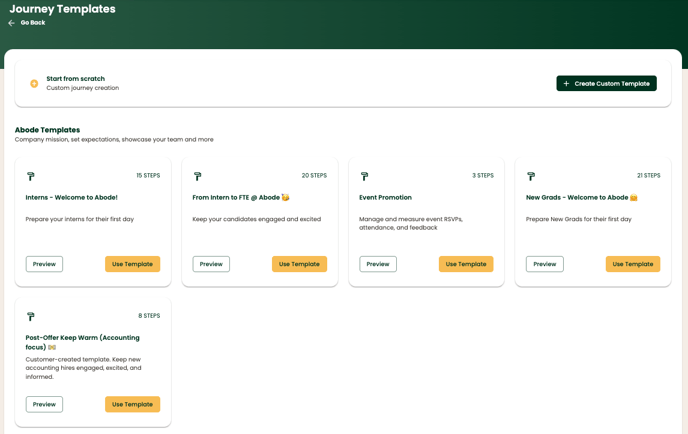The height and width of the screenshot is (434, 688).
Task: Use the Interns - Welcome to Abode template
Action: point(132,264)
